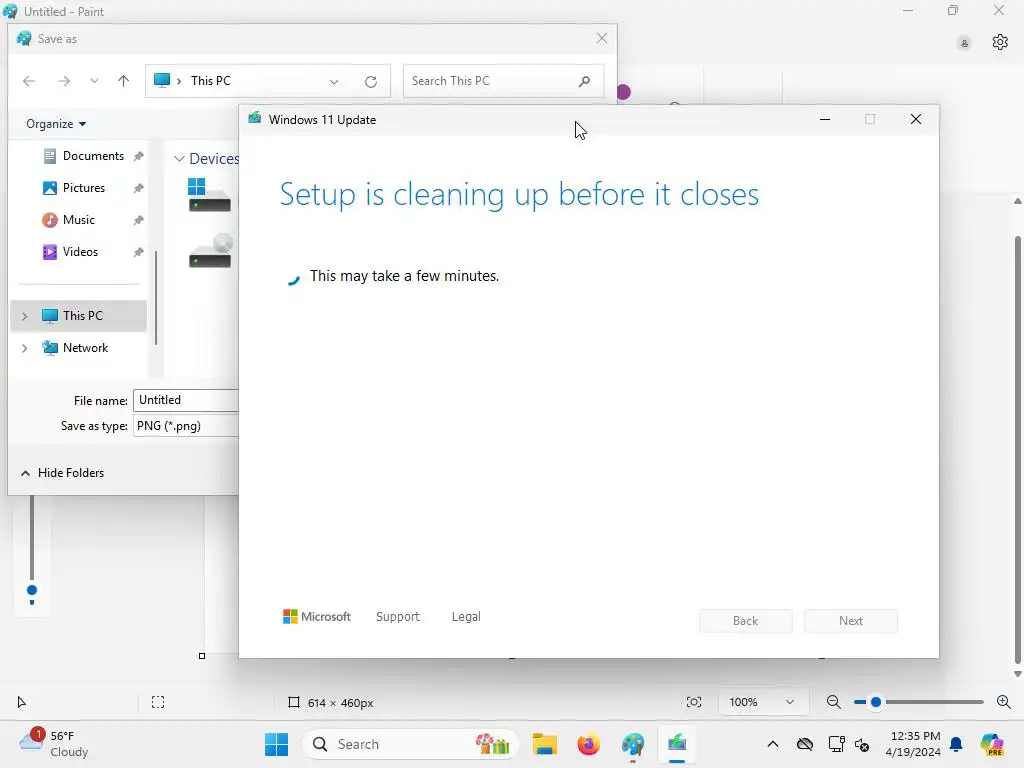Image resolution: width=1024 pixels, height=768 pixels.
Task: Open the Windows Start menu
Action: [x=276, y=744]
